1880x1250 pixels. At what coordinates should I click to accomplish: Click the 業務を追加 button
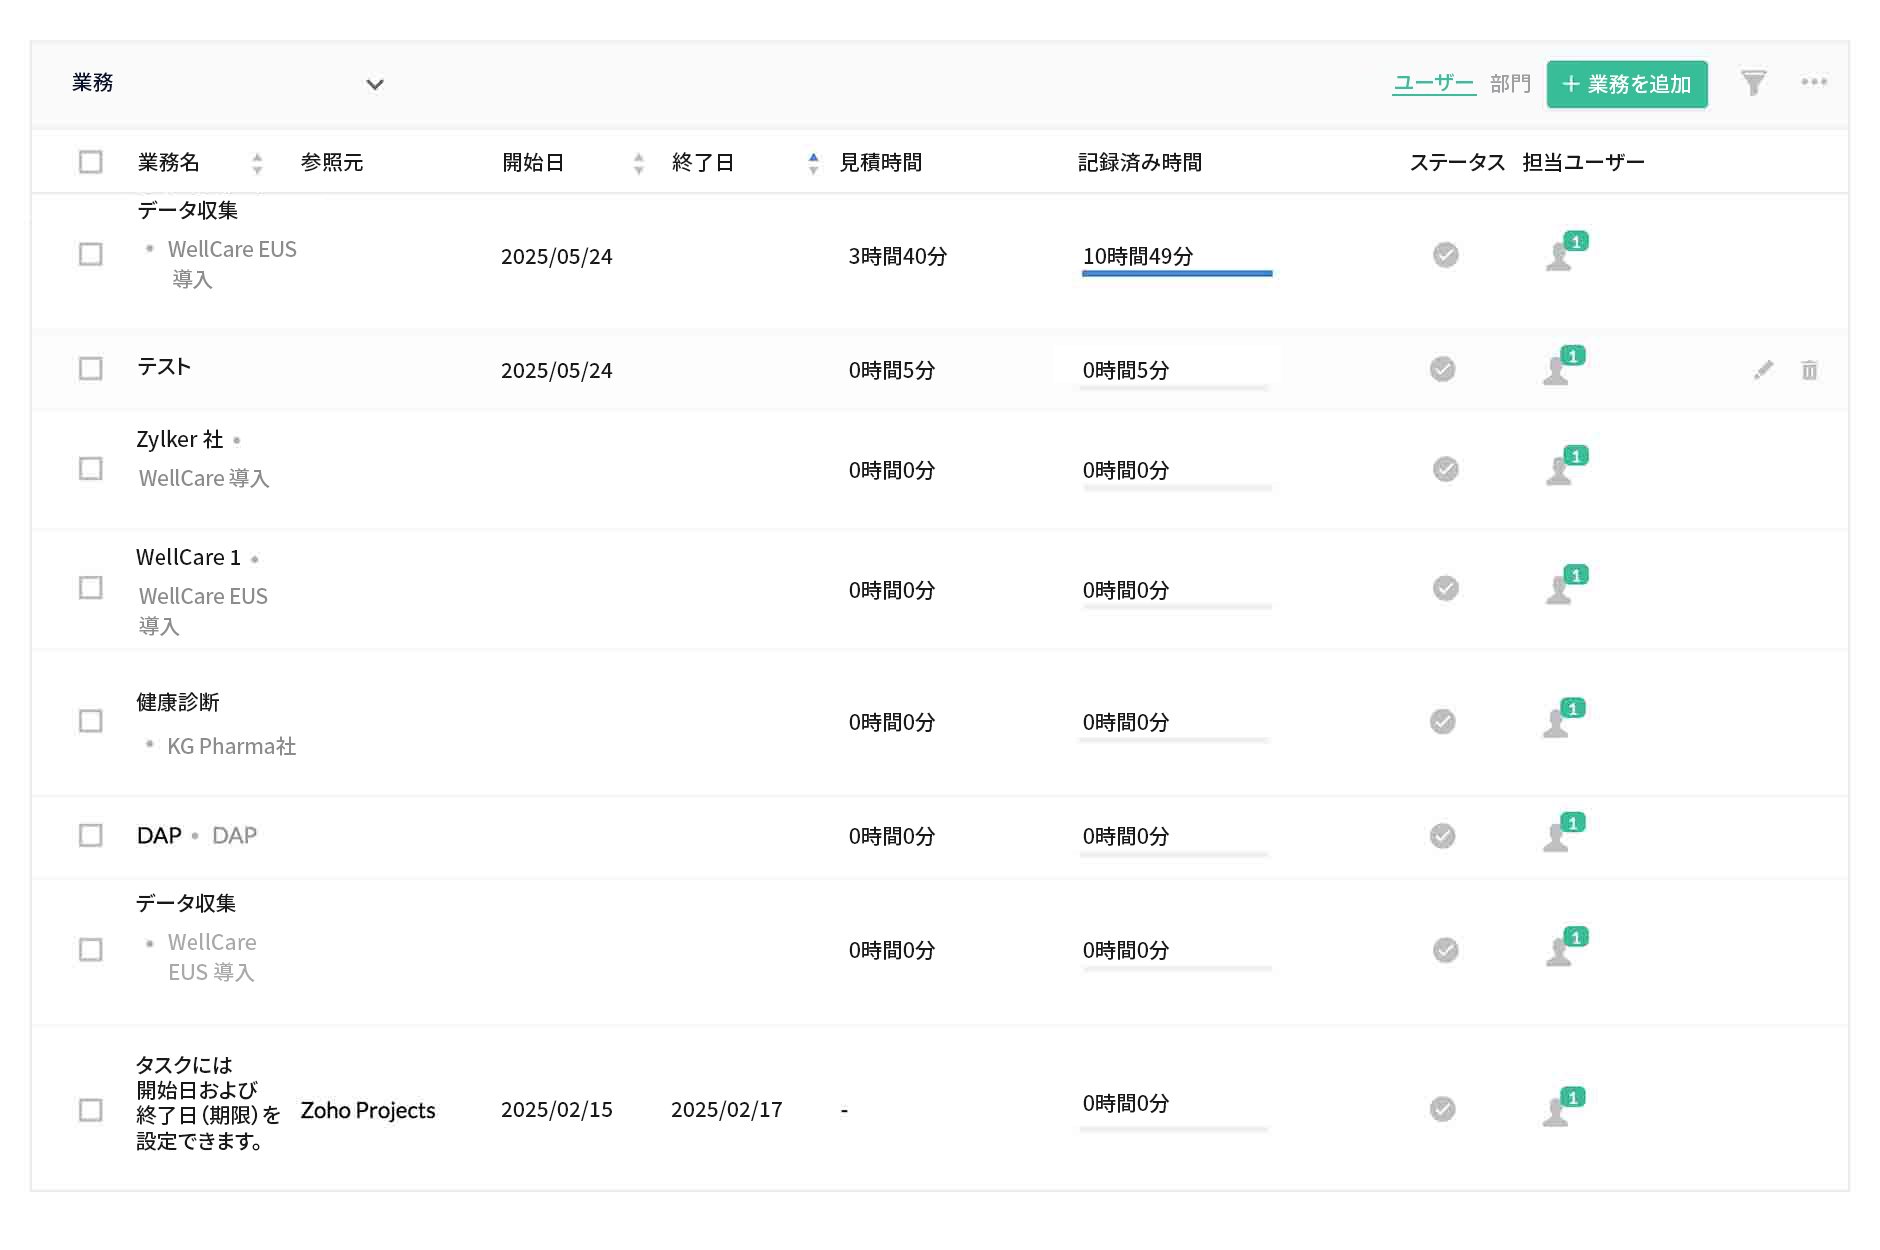pos(1626,84)
